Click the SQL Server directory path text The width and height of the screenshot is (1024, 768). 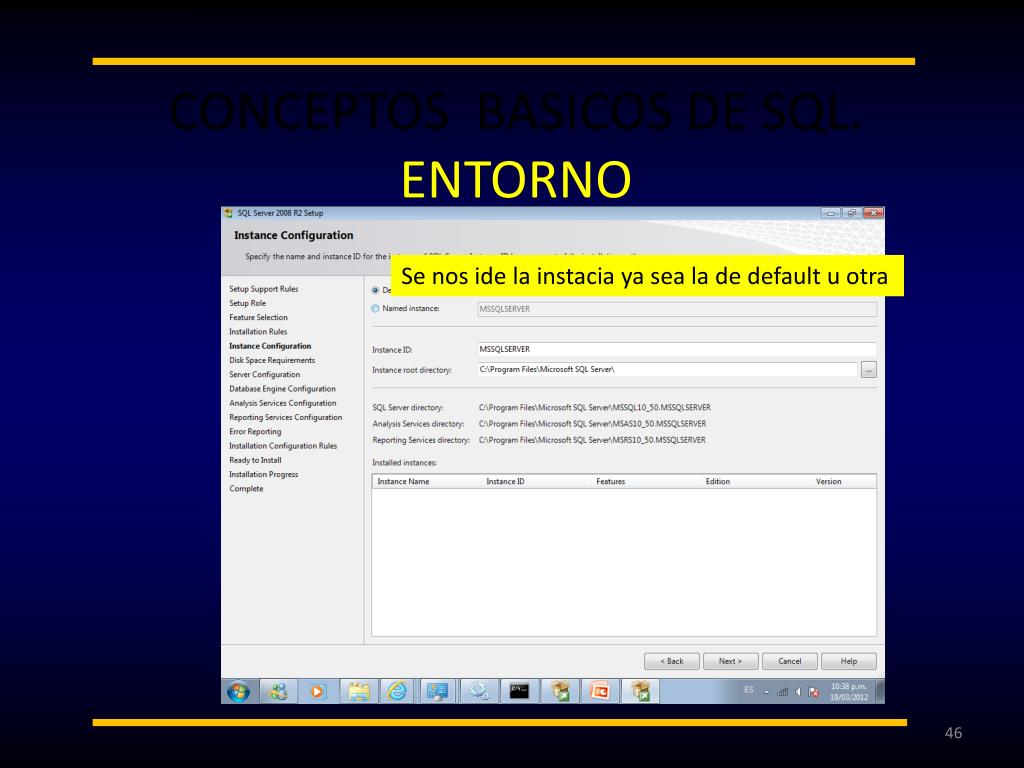coord(594,408)
